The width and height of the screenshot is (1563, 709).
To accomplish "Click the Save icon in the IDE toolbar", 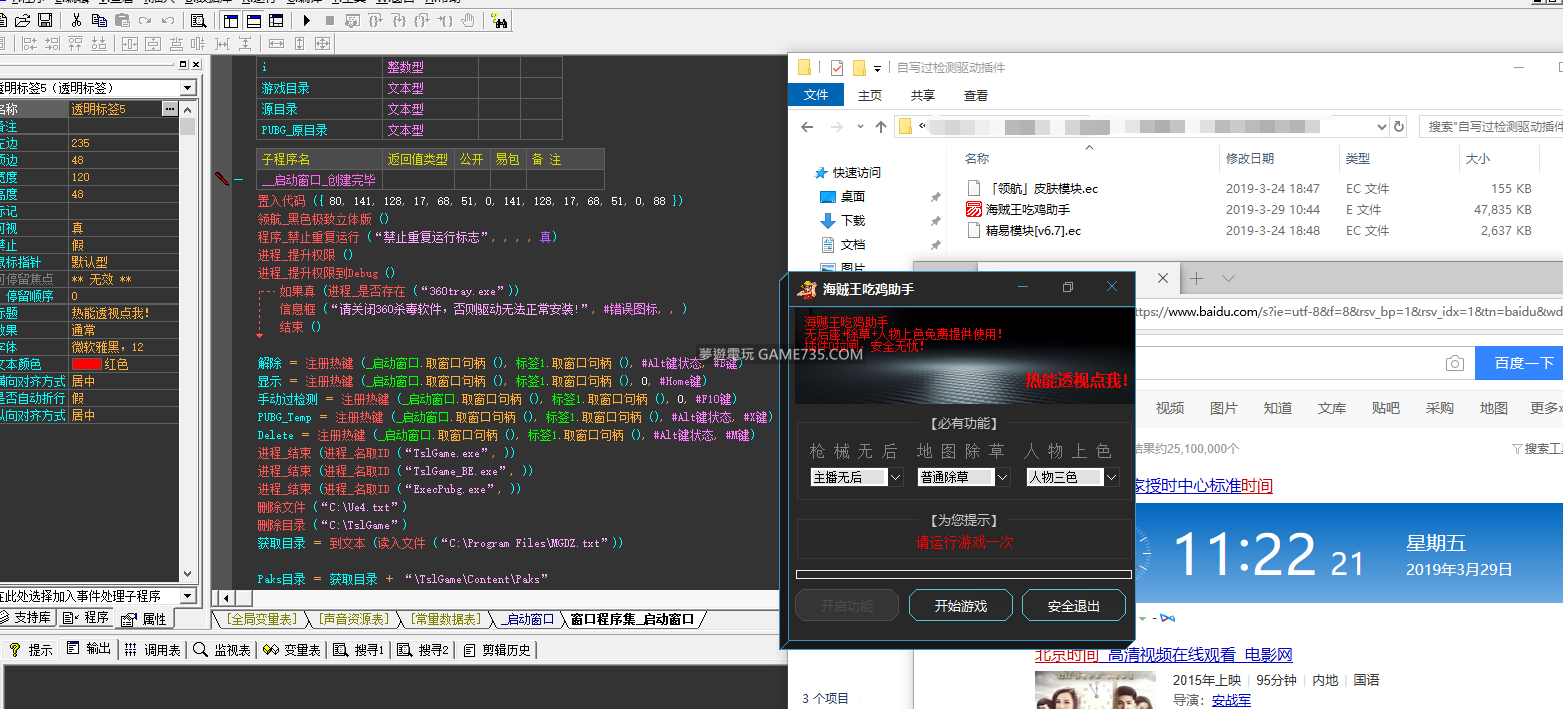I will (x=45, y=20).
